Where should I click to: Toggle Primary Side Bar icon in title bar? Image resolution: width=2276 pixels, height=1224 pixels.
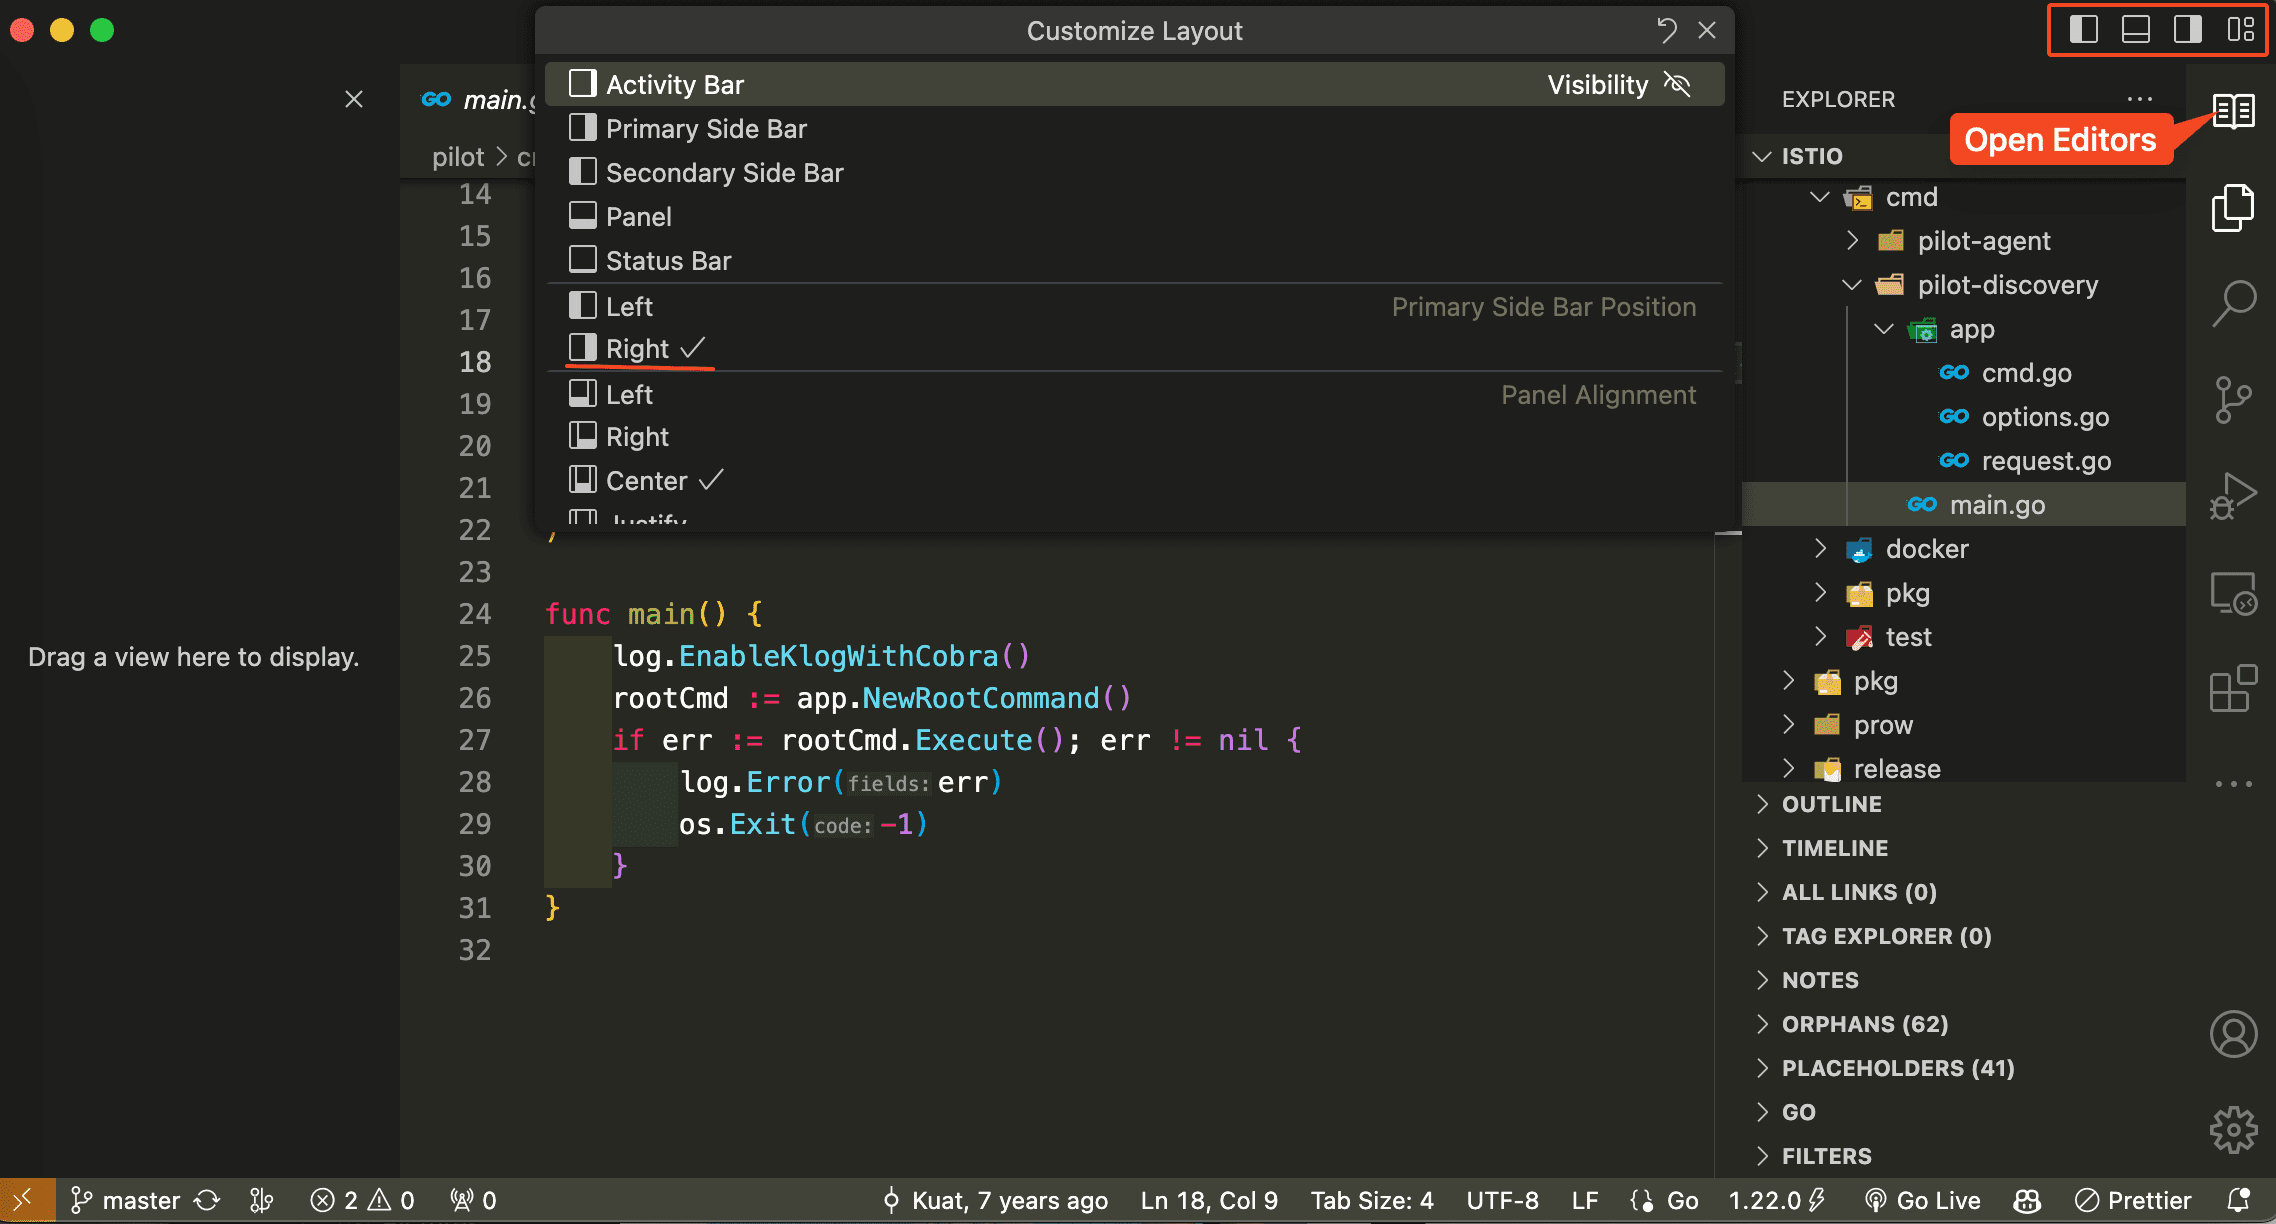[x=2083, y=30]
